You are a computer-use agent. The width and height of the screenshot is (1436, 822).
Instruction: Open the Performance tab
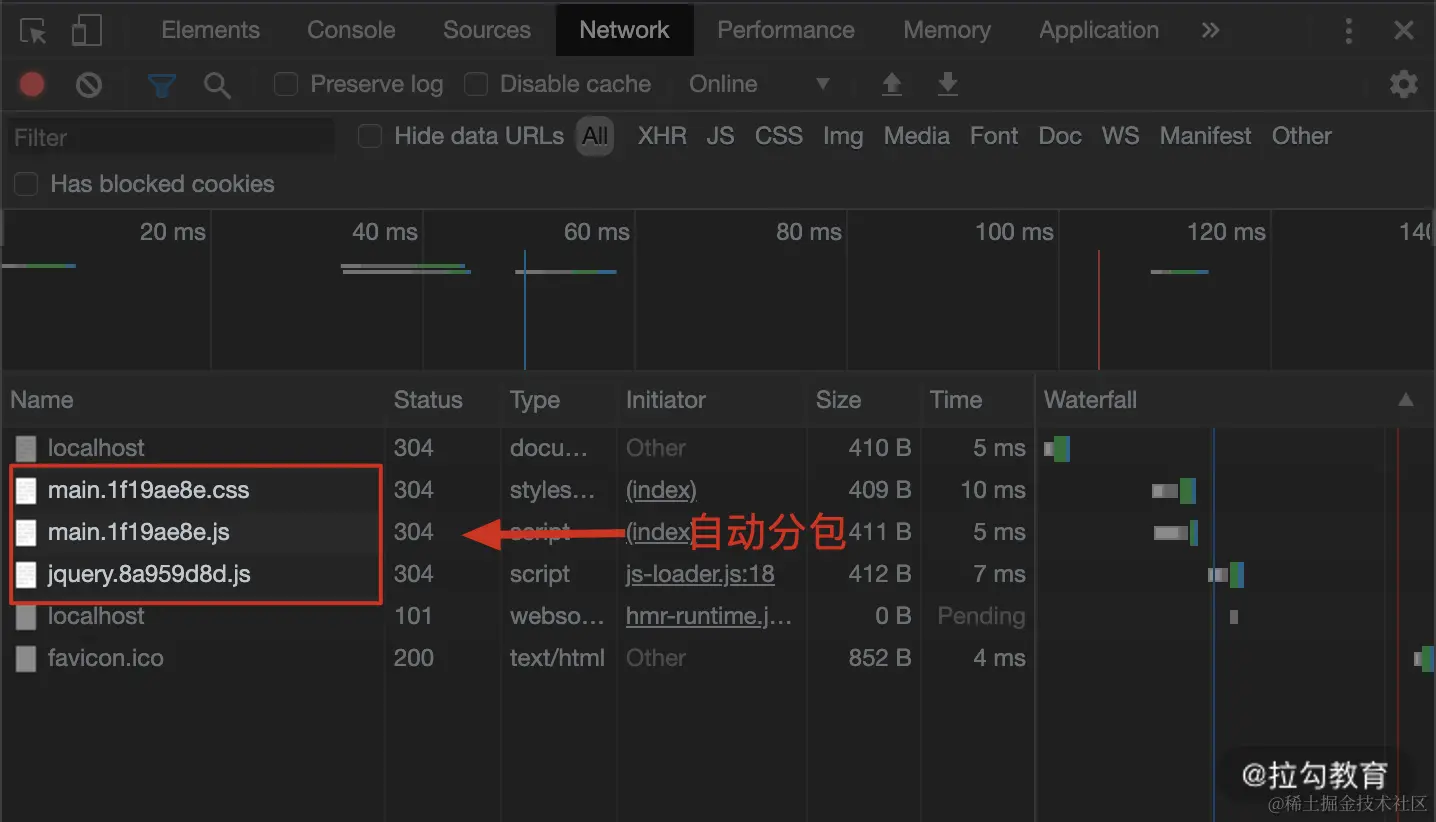coord(786,30)
